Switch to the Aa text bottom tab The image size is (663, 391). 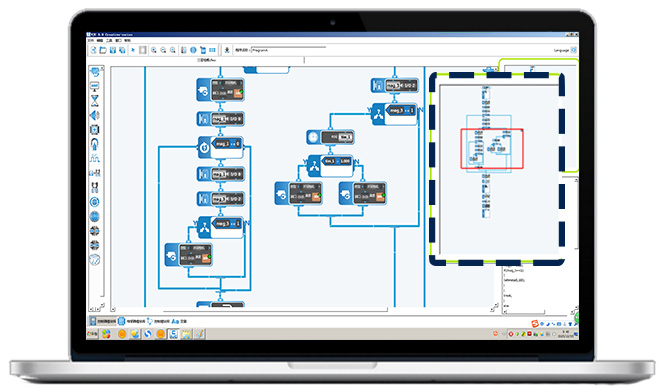tap(179, 322)
